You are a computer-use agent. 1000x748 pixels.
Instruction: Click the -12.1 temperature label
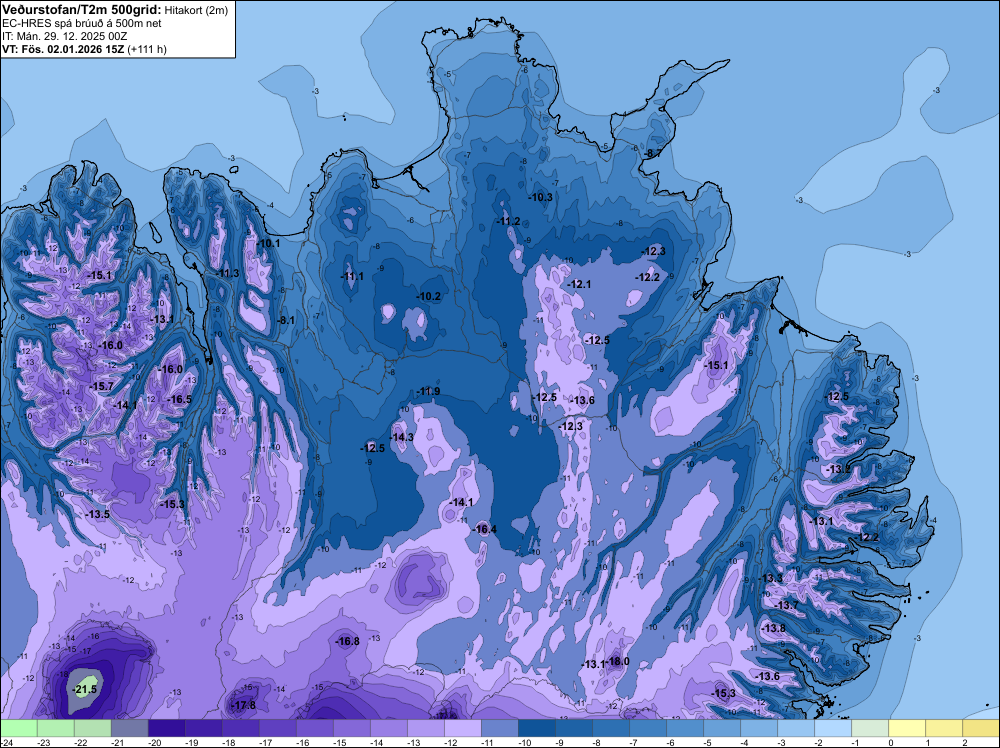[579, 284]
